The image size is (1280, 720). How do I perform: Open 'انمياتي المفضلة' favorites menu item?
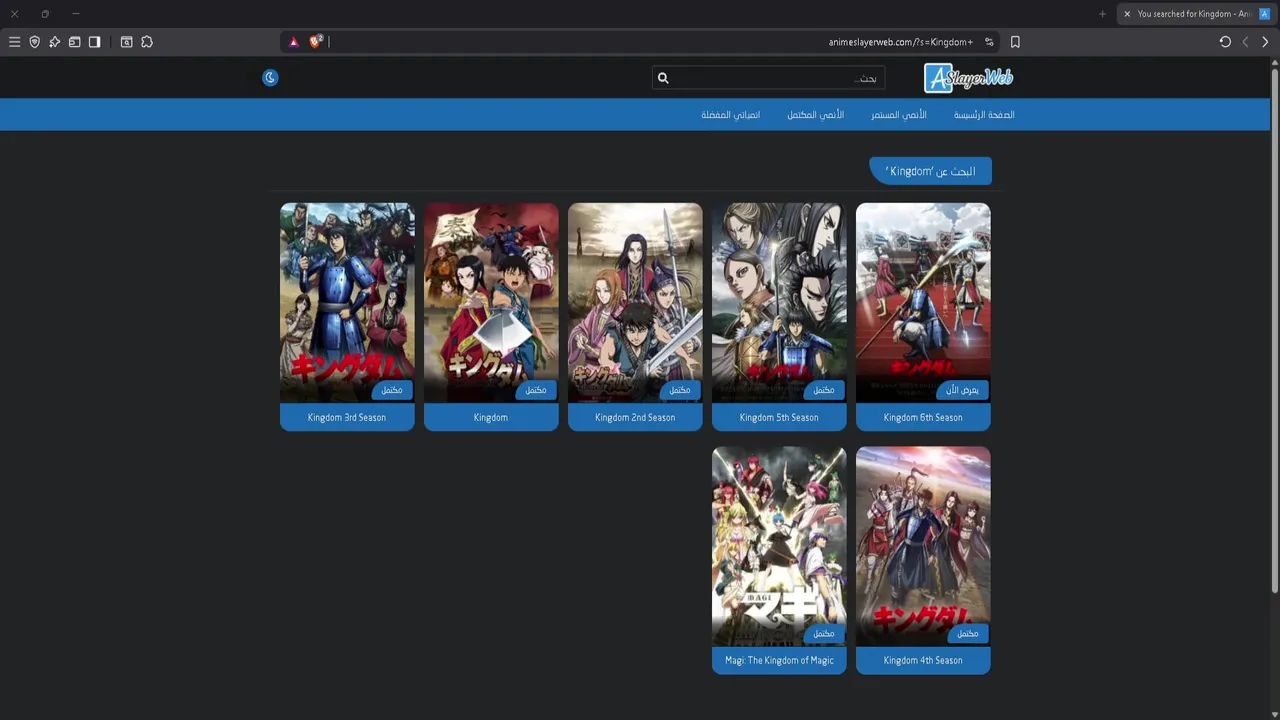pyautogui.click(x=730, y=115)
